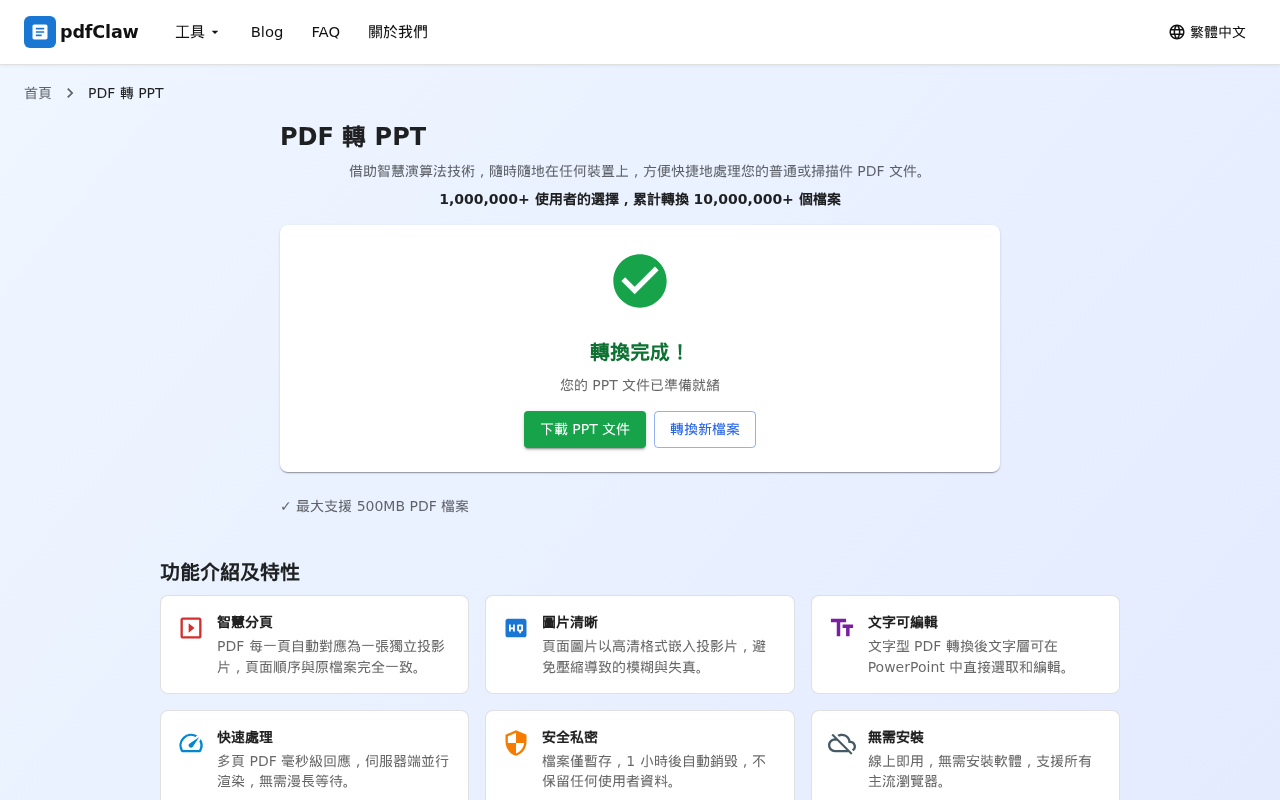Click the breadcrumb chevron separator icon
Viewport: 1280px width, 800px height.
coord(69,92)
